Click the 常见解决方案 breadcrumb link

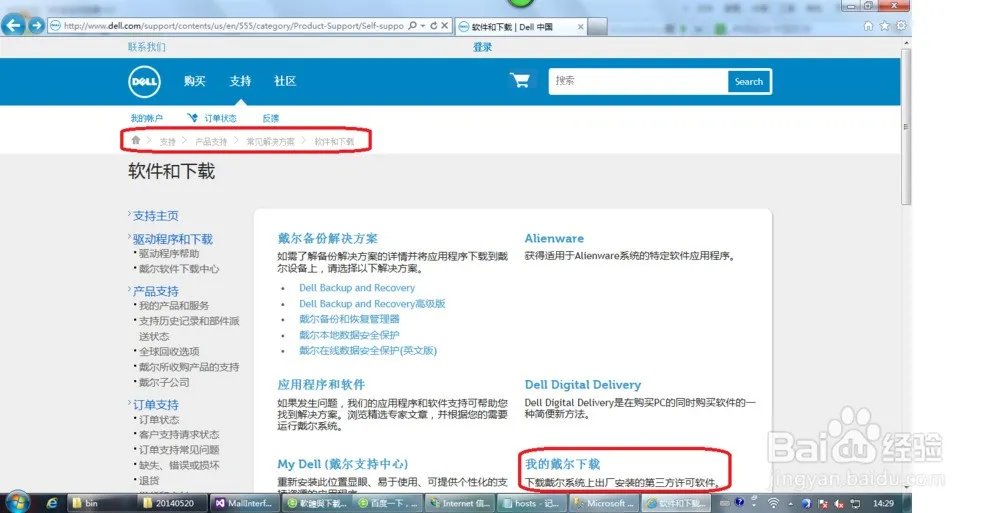click(x=270, y=141)
